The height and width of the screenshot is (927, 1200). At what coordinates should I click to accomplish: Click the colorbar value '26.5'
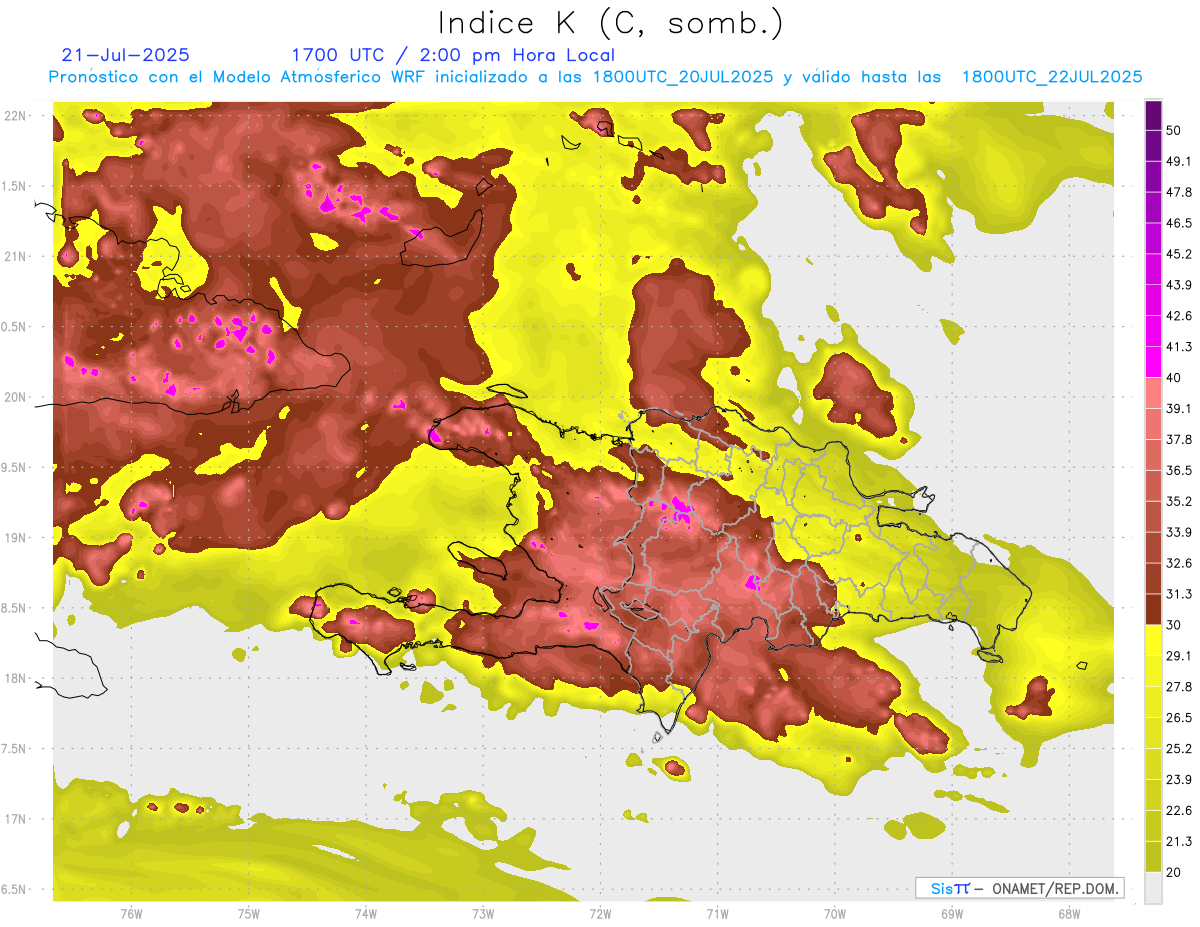coord(1179,717)
